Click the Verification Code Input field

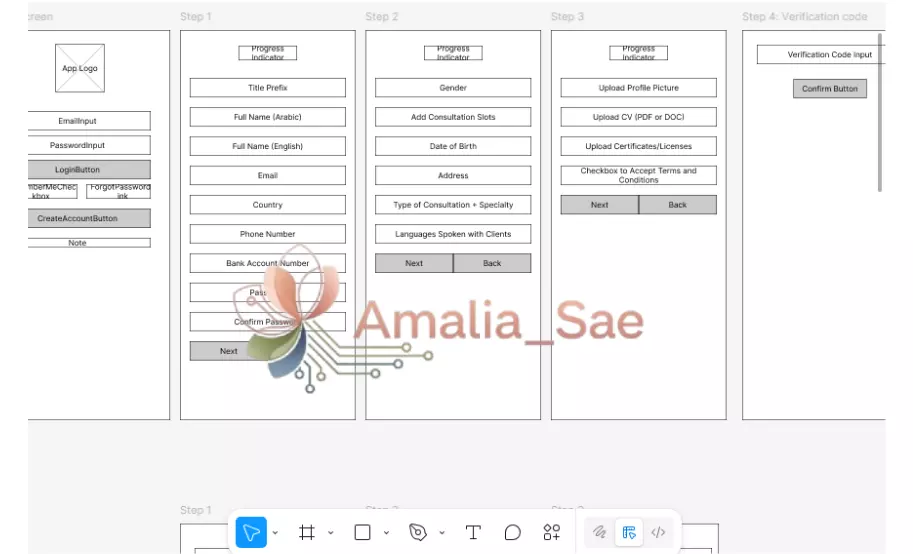pyautogui.click(x=821, y=54)
